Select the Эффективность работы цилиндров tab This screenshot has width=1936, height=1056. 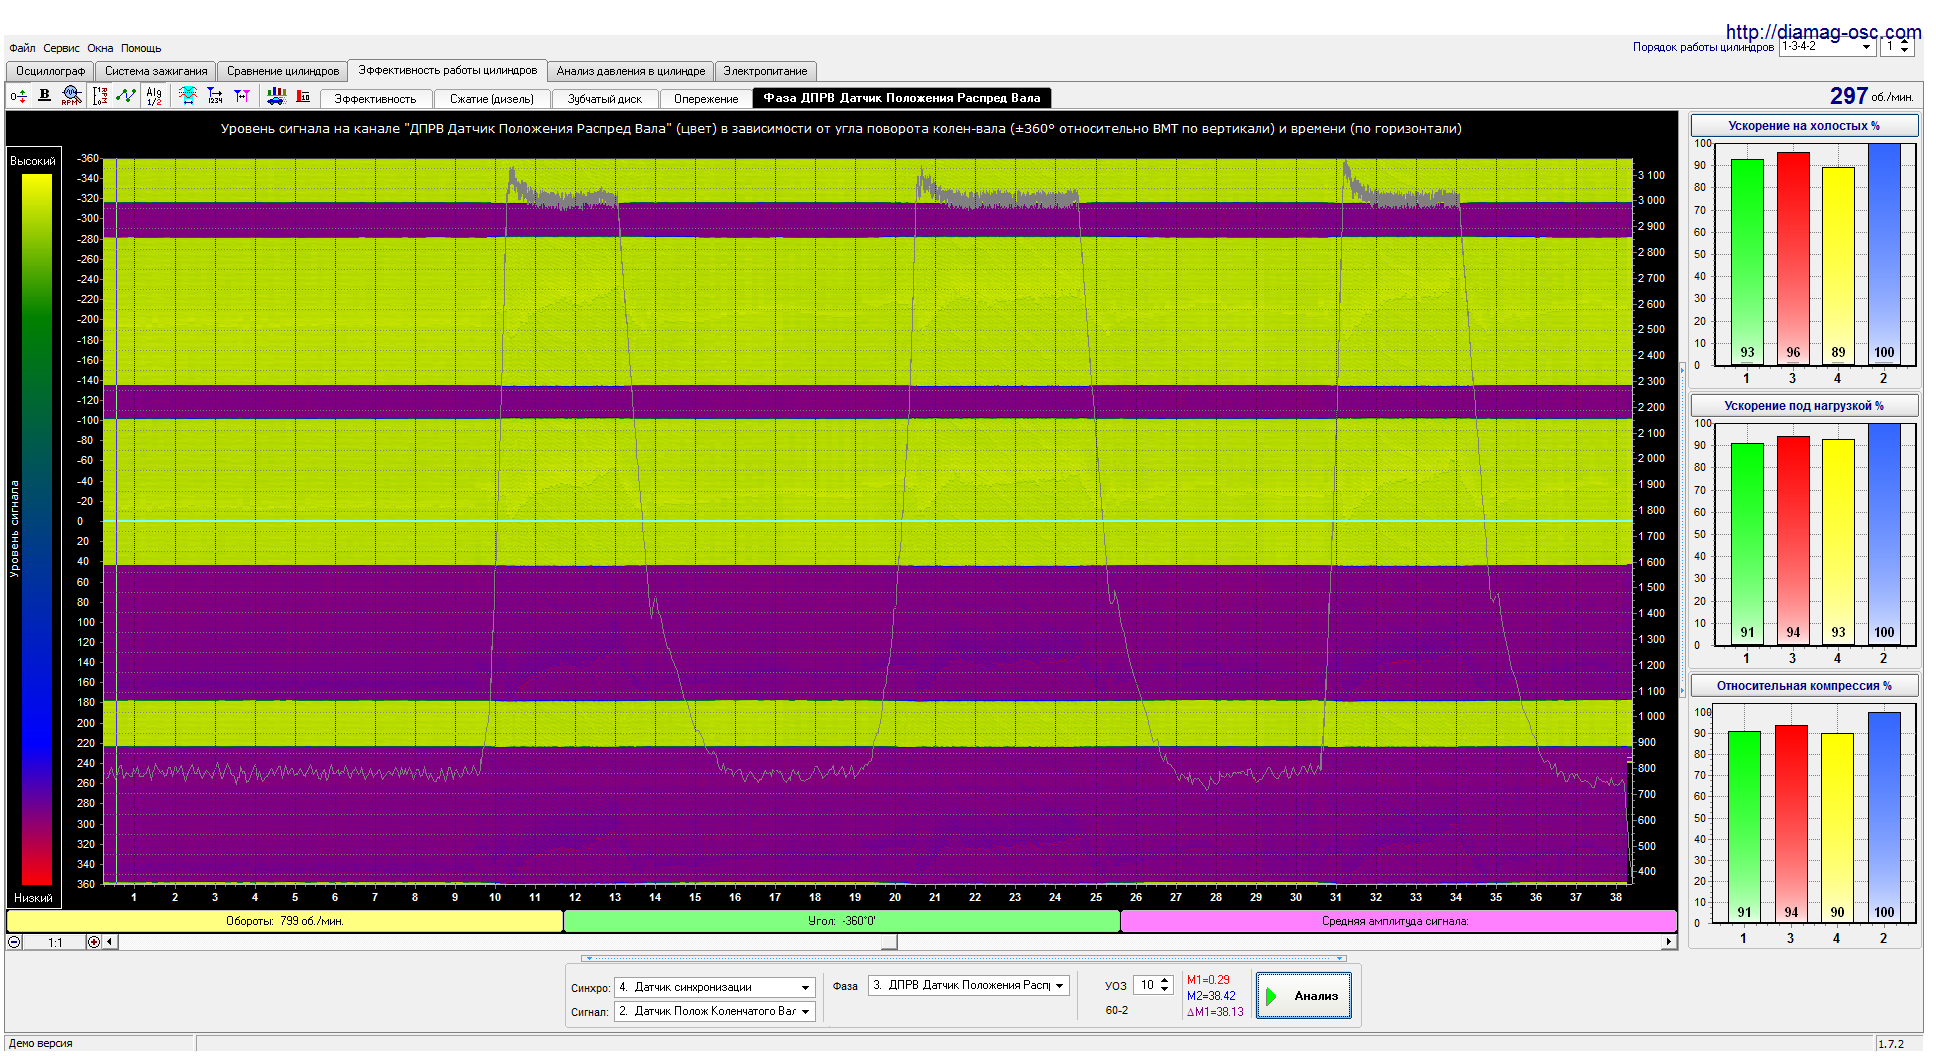pyautogui.click(x=448, y=70)
